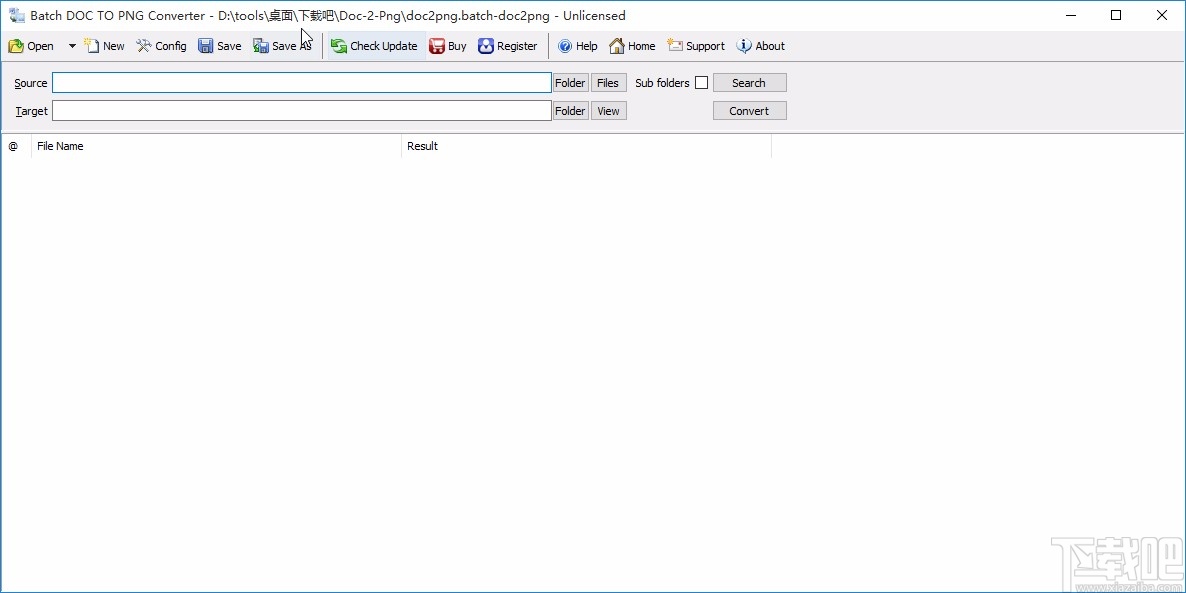Focus the Target path input field
This screenshot has width=1186, height=593.
point(302,110)
